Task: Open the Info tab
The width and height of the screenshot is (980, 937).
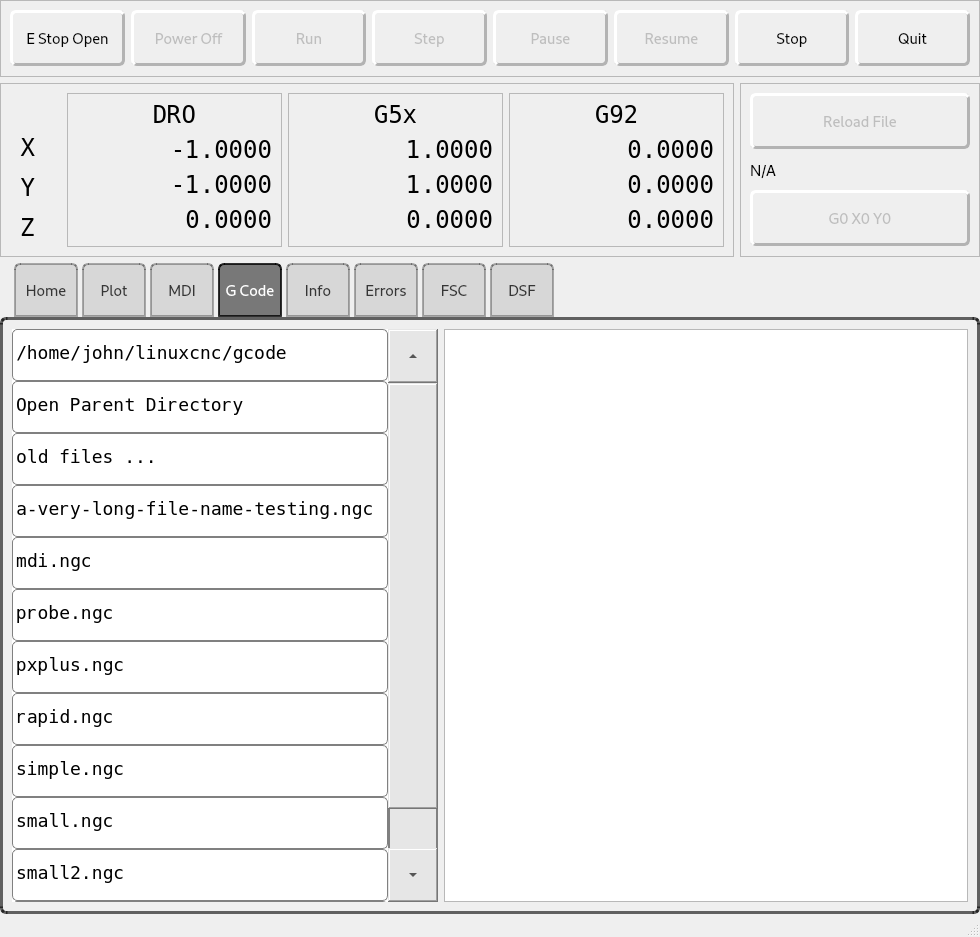Action: click(318, 291)
